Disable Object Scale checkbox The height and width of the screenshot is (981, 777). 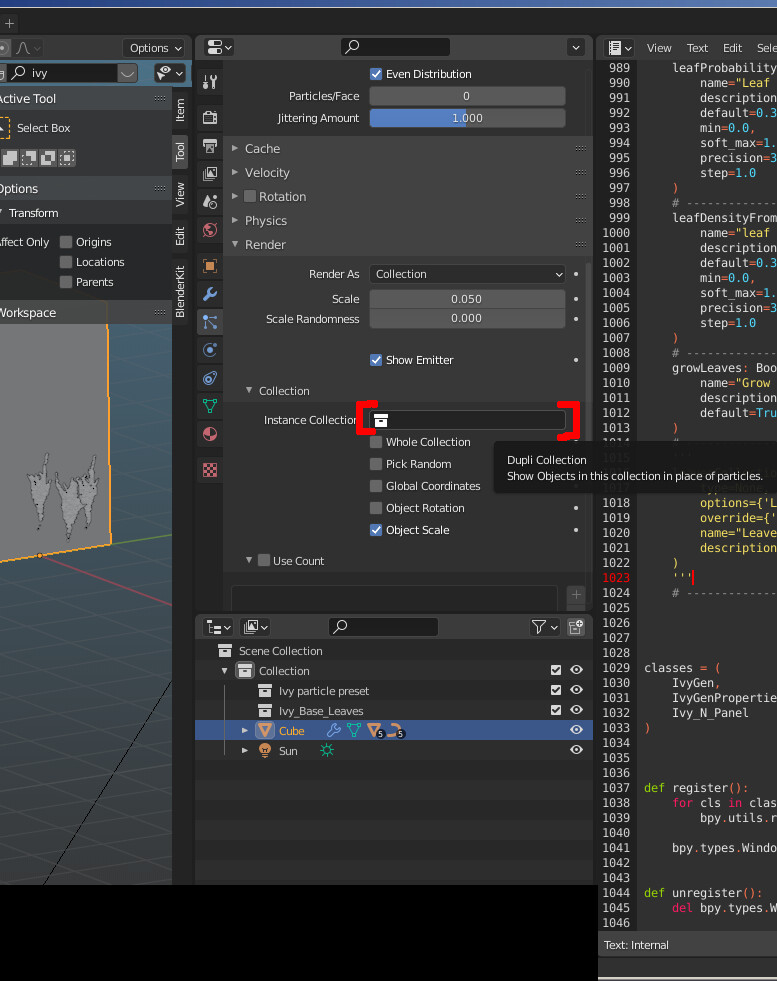[376, 530]
